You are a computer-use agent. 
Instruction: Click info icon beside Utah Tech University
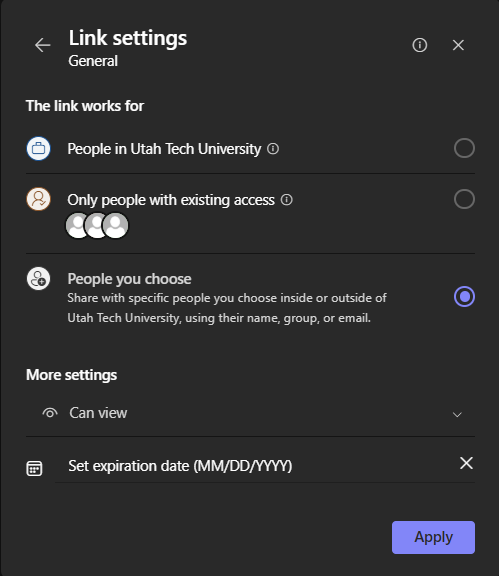pos(273,149)
